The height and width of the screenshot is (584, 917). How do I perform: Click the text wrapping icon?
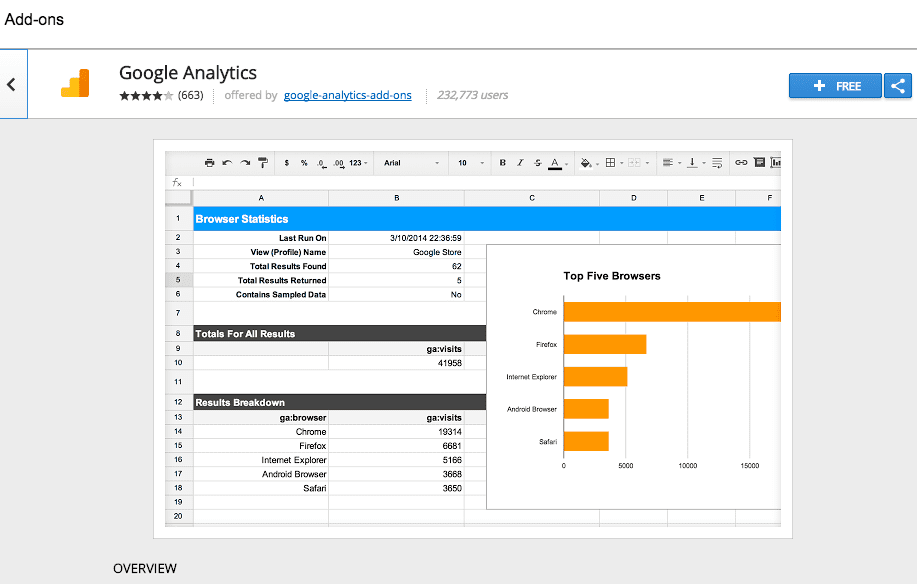717,163
